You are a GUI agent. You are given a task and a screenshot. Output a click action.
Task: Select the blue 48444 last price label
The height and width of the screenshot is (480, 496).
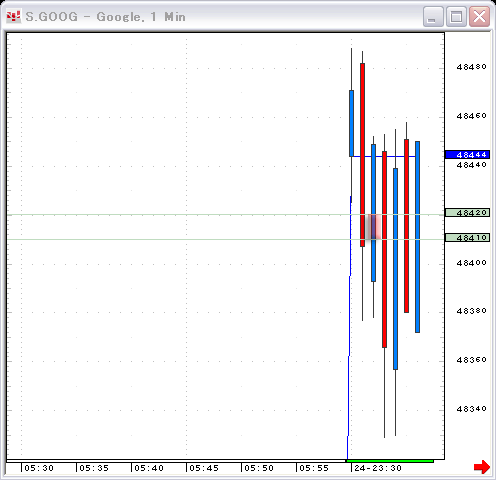pos(467,155)
